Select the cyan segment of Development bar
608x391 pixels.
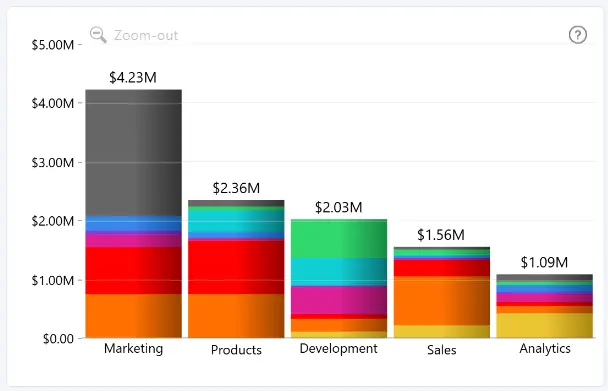click(x=339, y=272)
